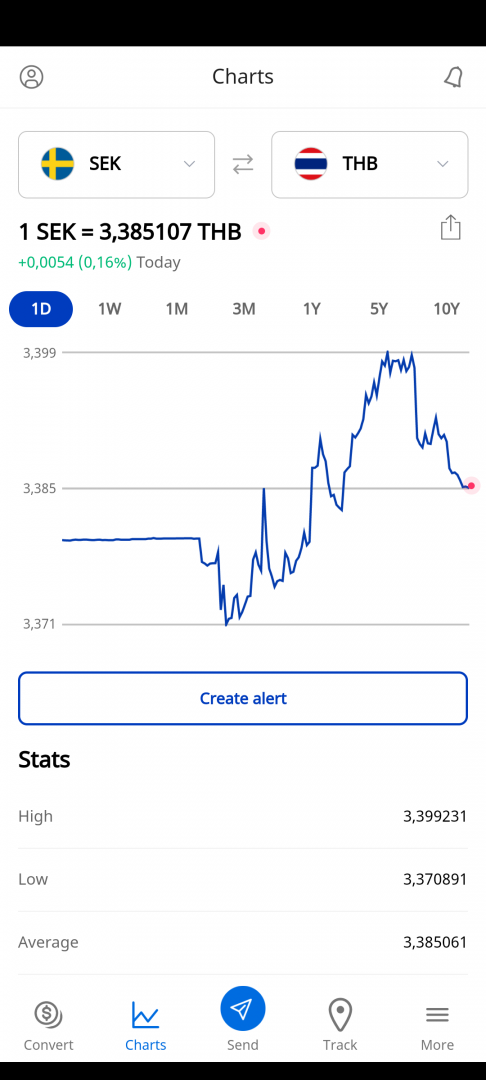Open the Track location icon

[x=340, y=1015]
